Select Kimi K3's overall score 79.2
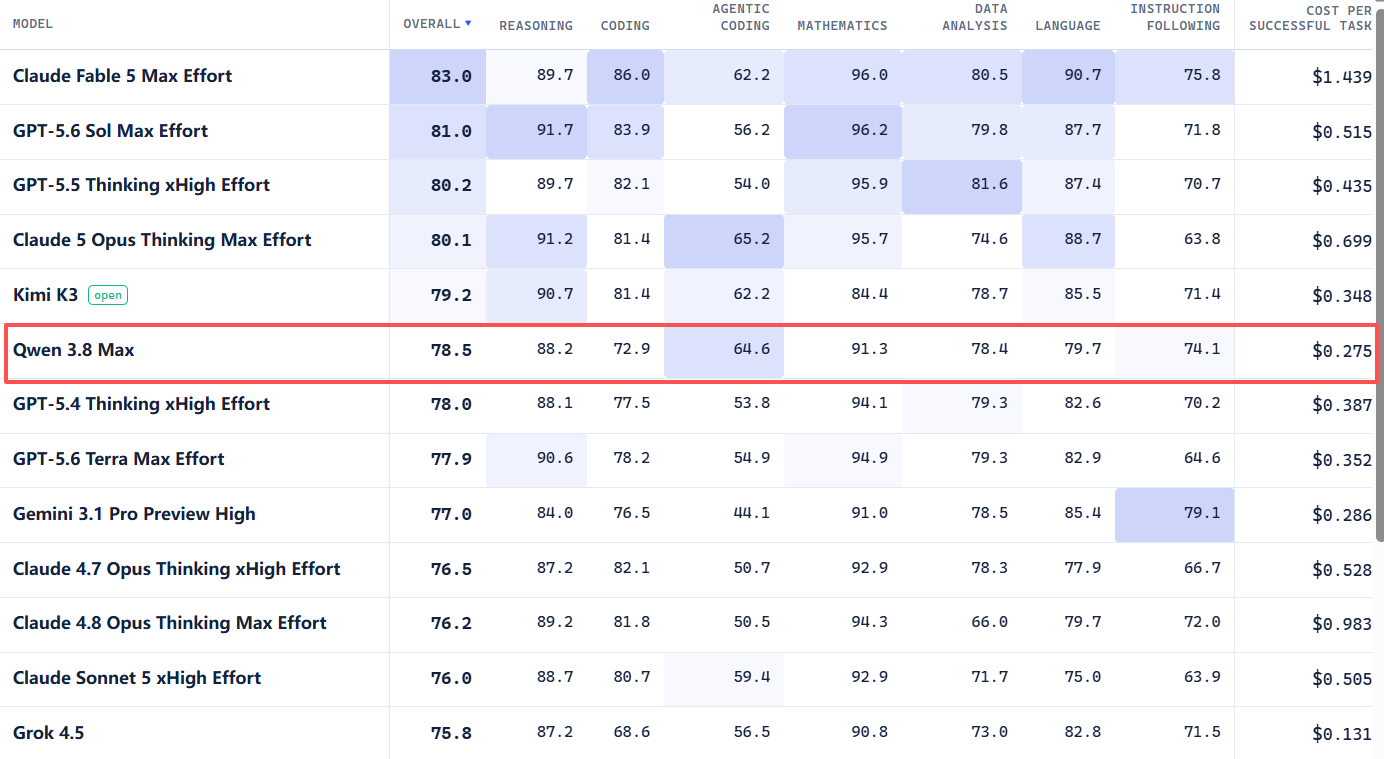Screen dimensions: 1384x759 (x=451, y=295)
